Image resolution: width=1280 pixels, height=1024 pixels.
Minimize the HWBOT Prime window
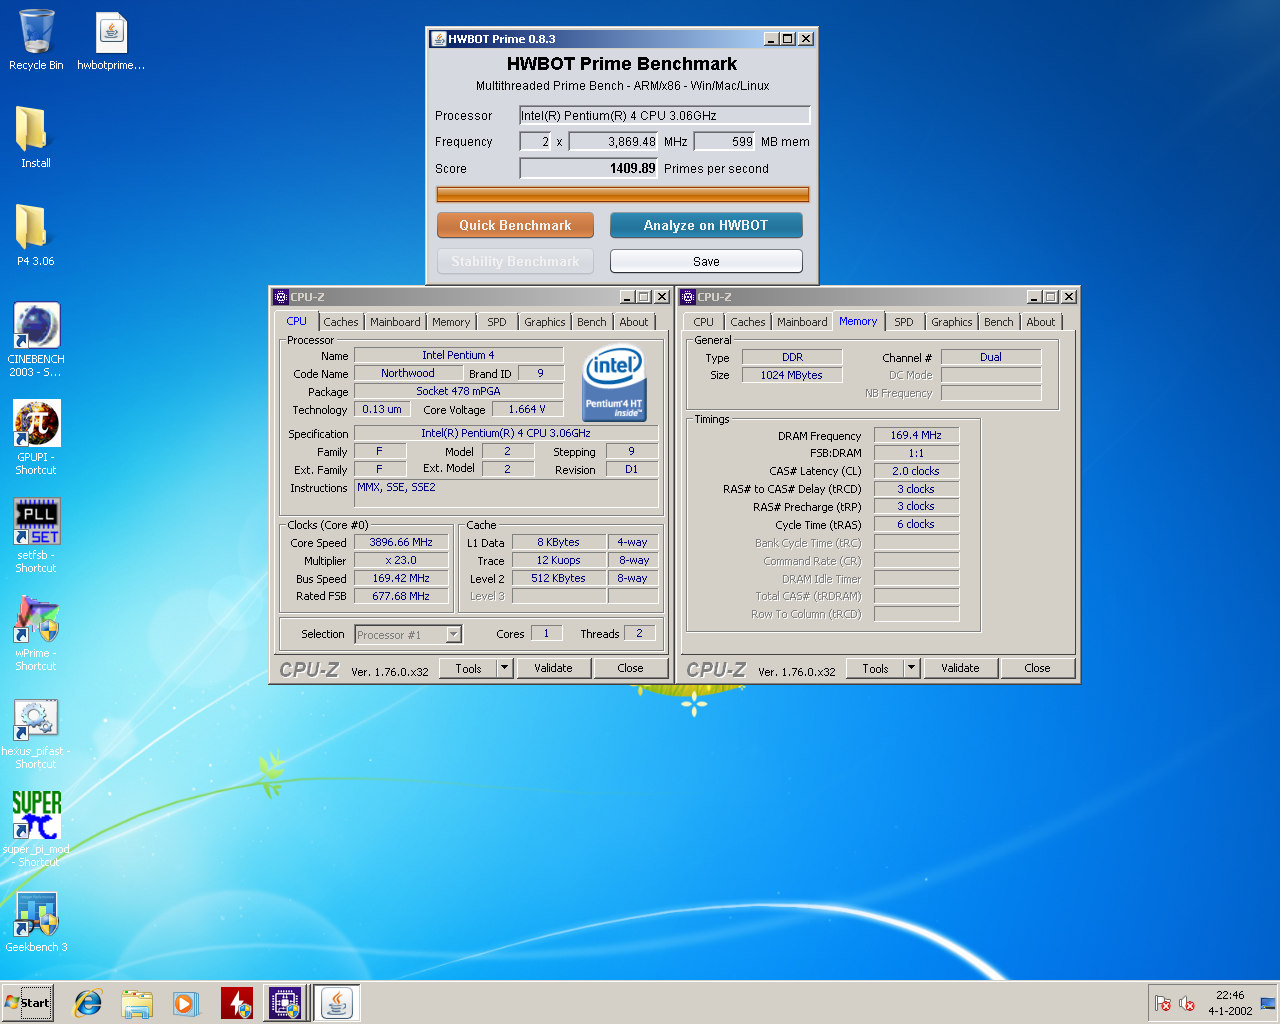tap(771, 39)
